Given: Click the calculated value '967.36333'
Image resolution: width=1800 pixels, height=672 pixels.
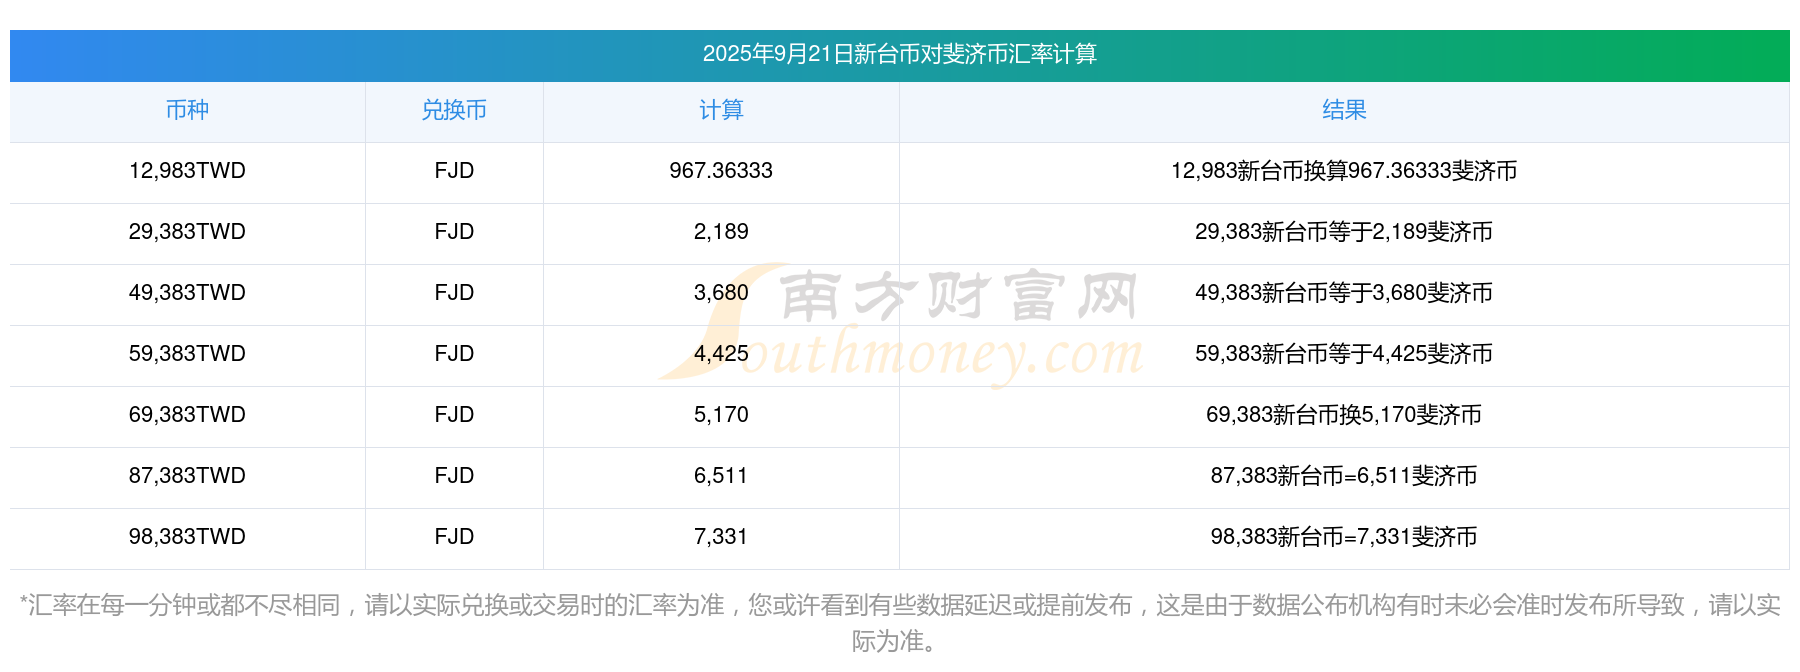Looking at the screenshot, I should [721, 171].
